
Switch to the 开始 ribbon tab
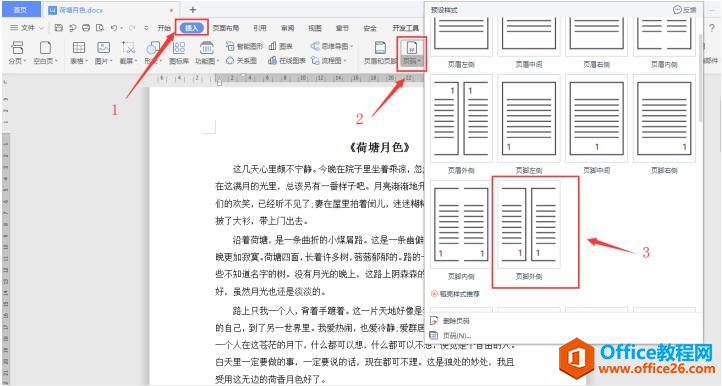point(164,28)
